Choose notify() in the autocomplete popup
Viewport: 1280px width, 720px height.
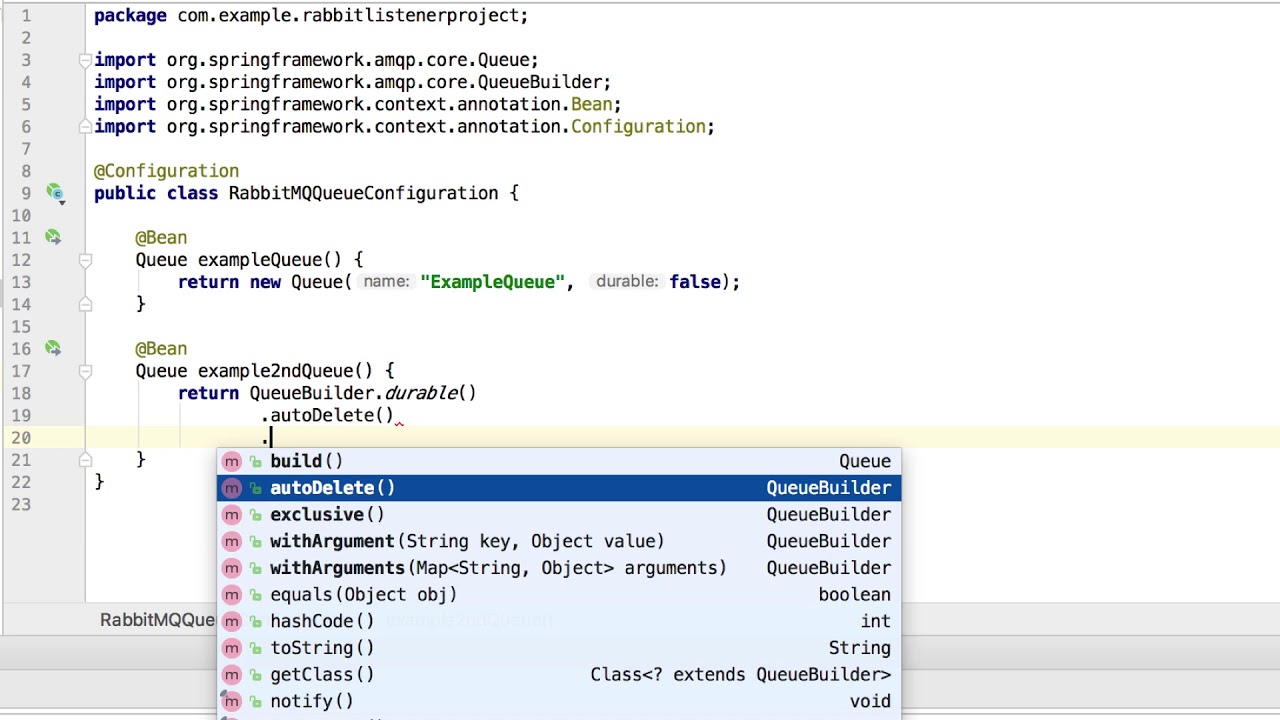(x=311, y=702)
